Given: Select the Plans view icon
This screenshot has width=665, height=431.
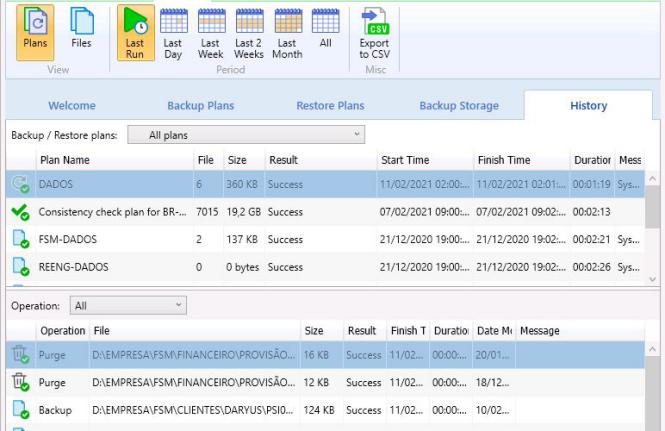Looking at the screenshot, I should [x=34, y=33].
